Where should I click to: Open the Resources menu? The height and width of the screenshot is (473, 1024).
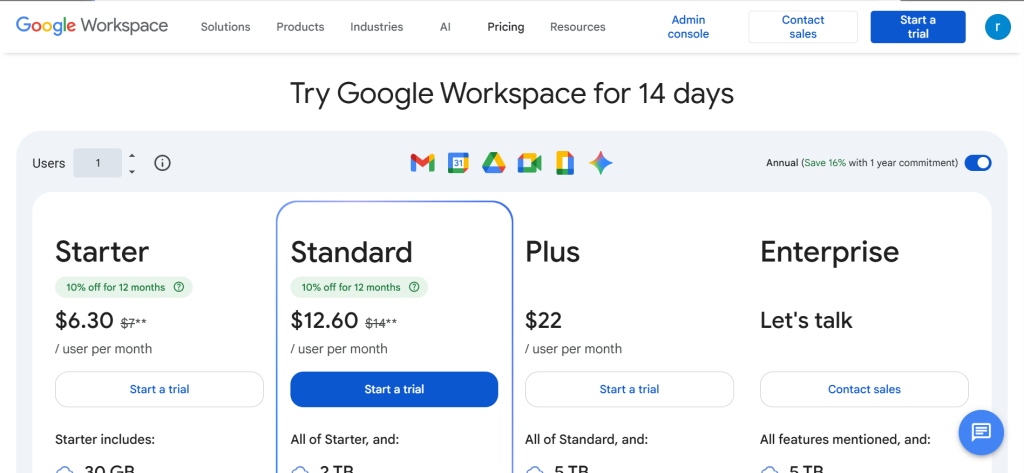[x=577, y=27]
